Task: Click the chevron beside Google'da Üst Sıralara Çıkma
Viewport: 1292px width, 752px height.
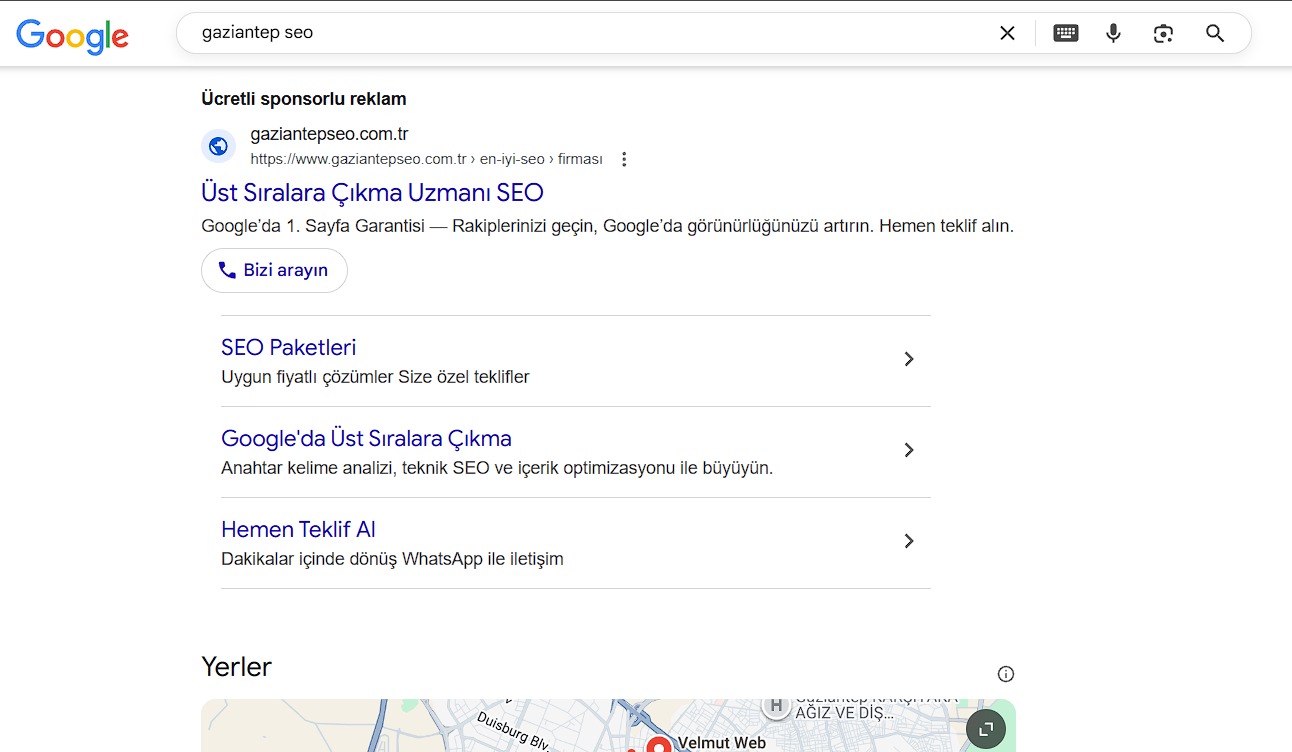Action: (908, 450)
